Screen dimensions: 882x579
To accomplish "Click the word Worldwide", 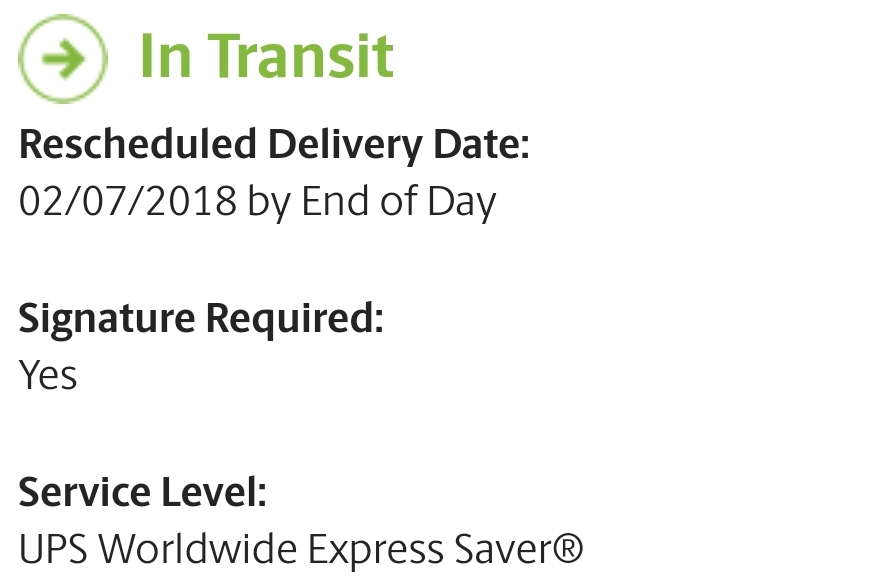I will [x=195, y=548].
